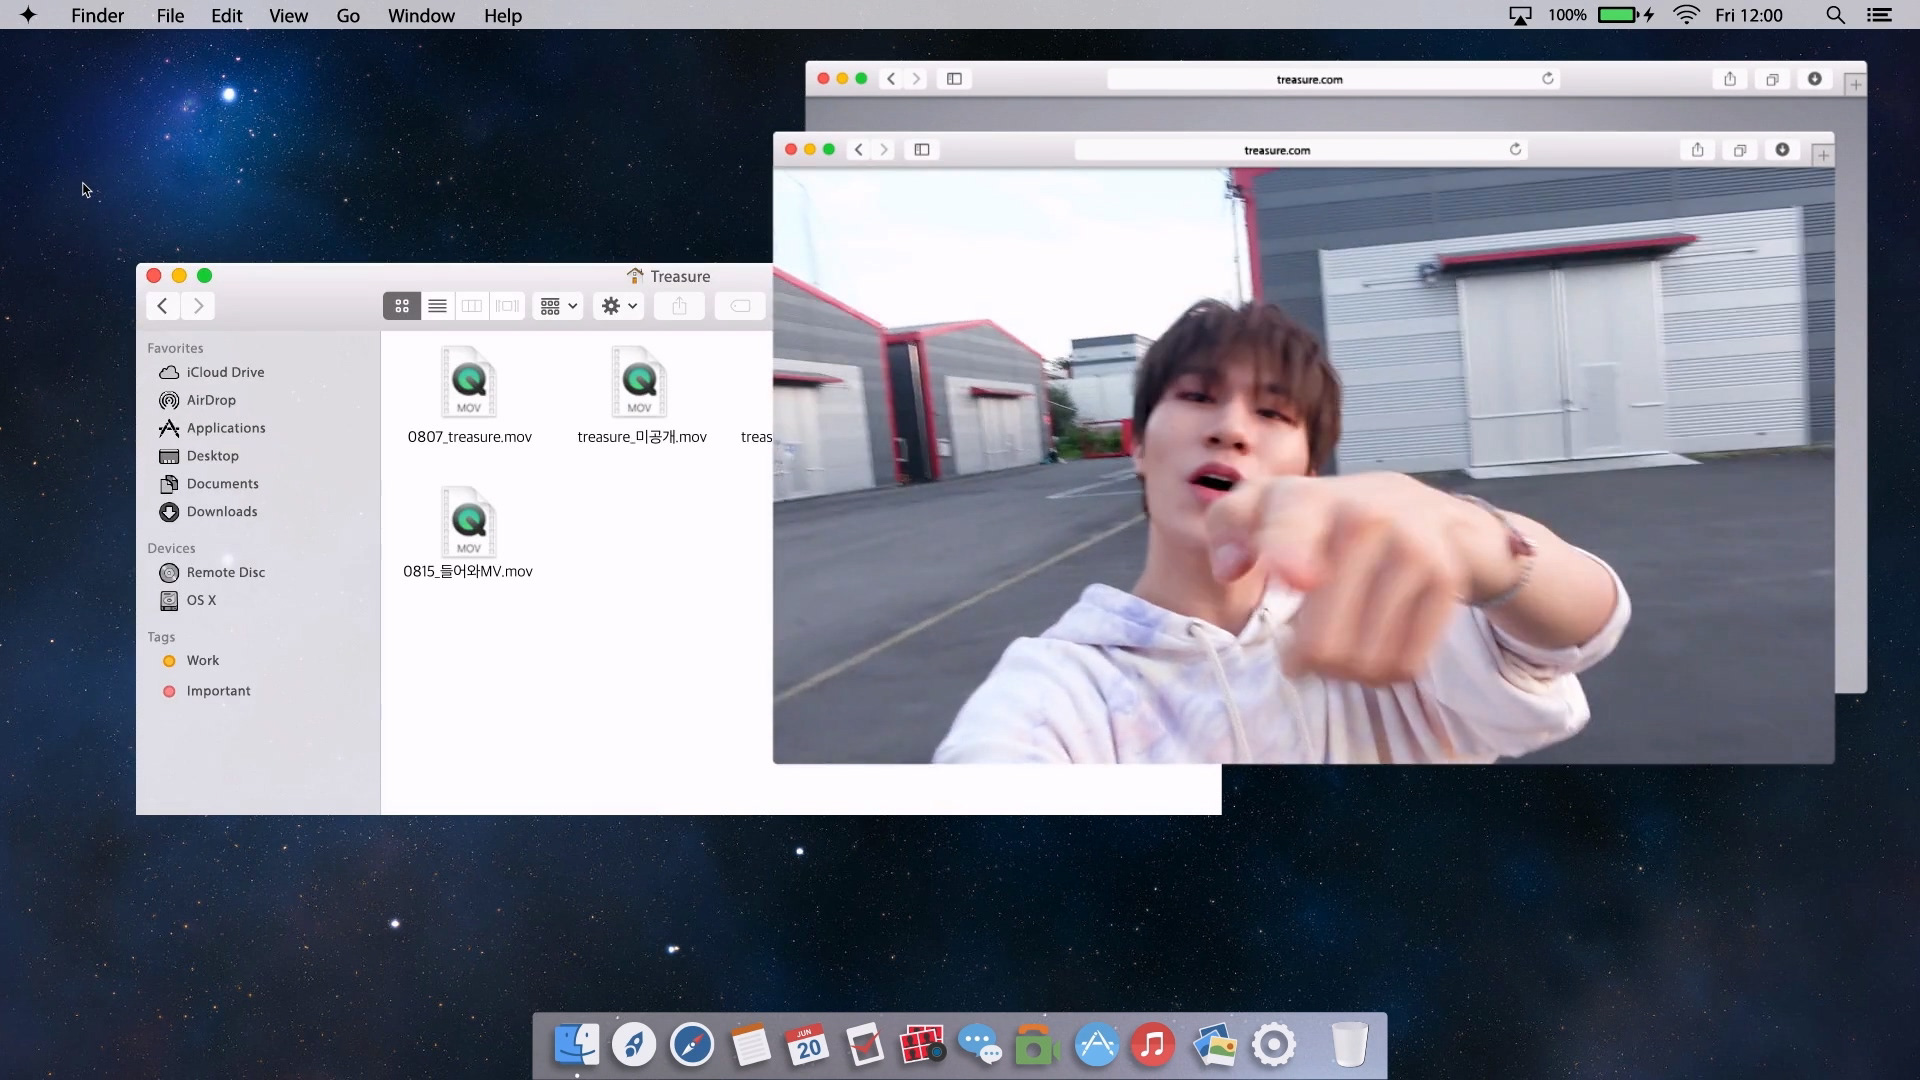Open the View menu
Screen dimensions: 1920x1080
(x=288, y=15)
